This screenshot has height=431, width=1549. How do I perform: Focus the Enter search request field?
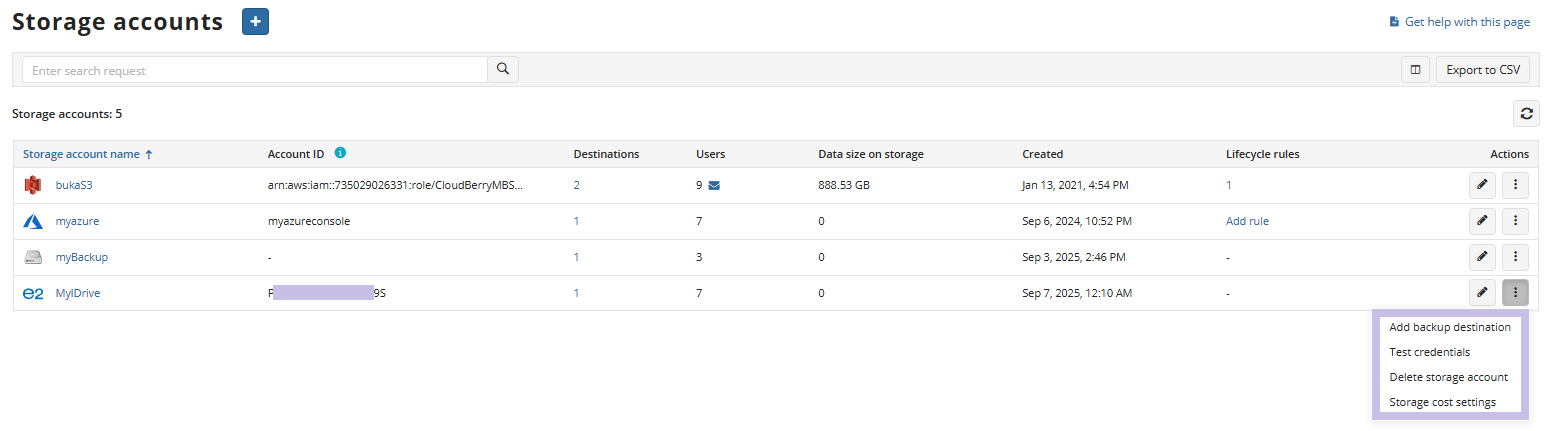[254, 70]
